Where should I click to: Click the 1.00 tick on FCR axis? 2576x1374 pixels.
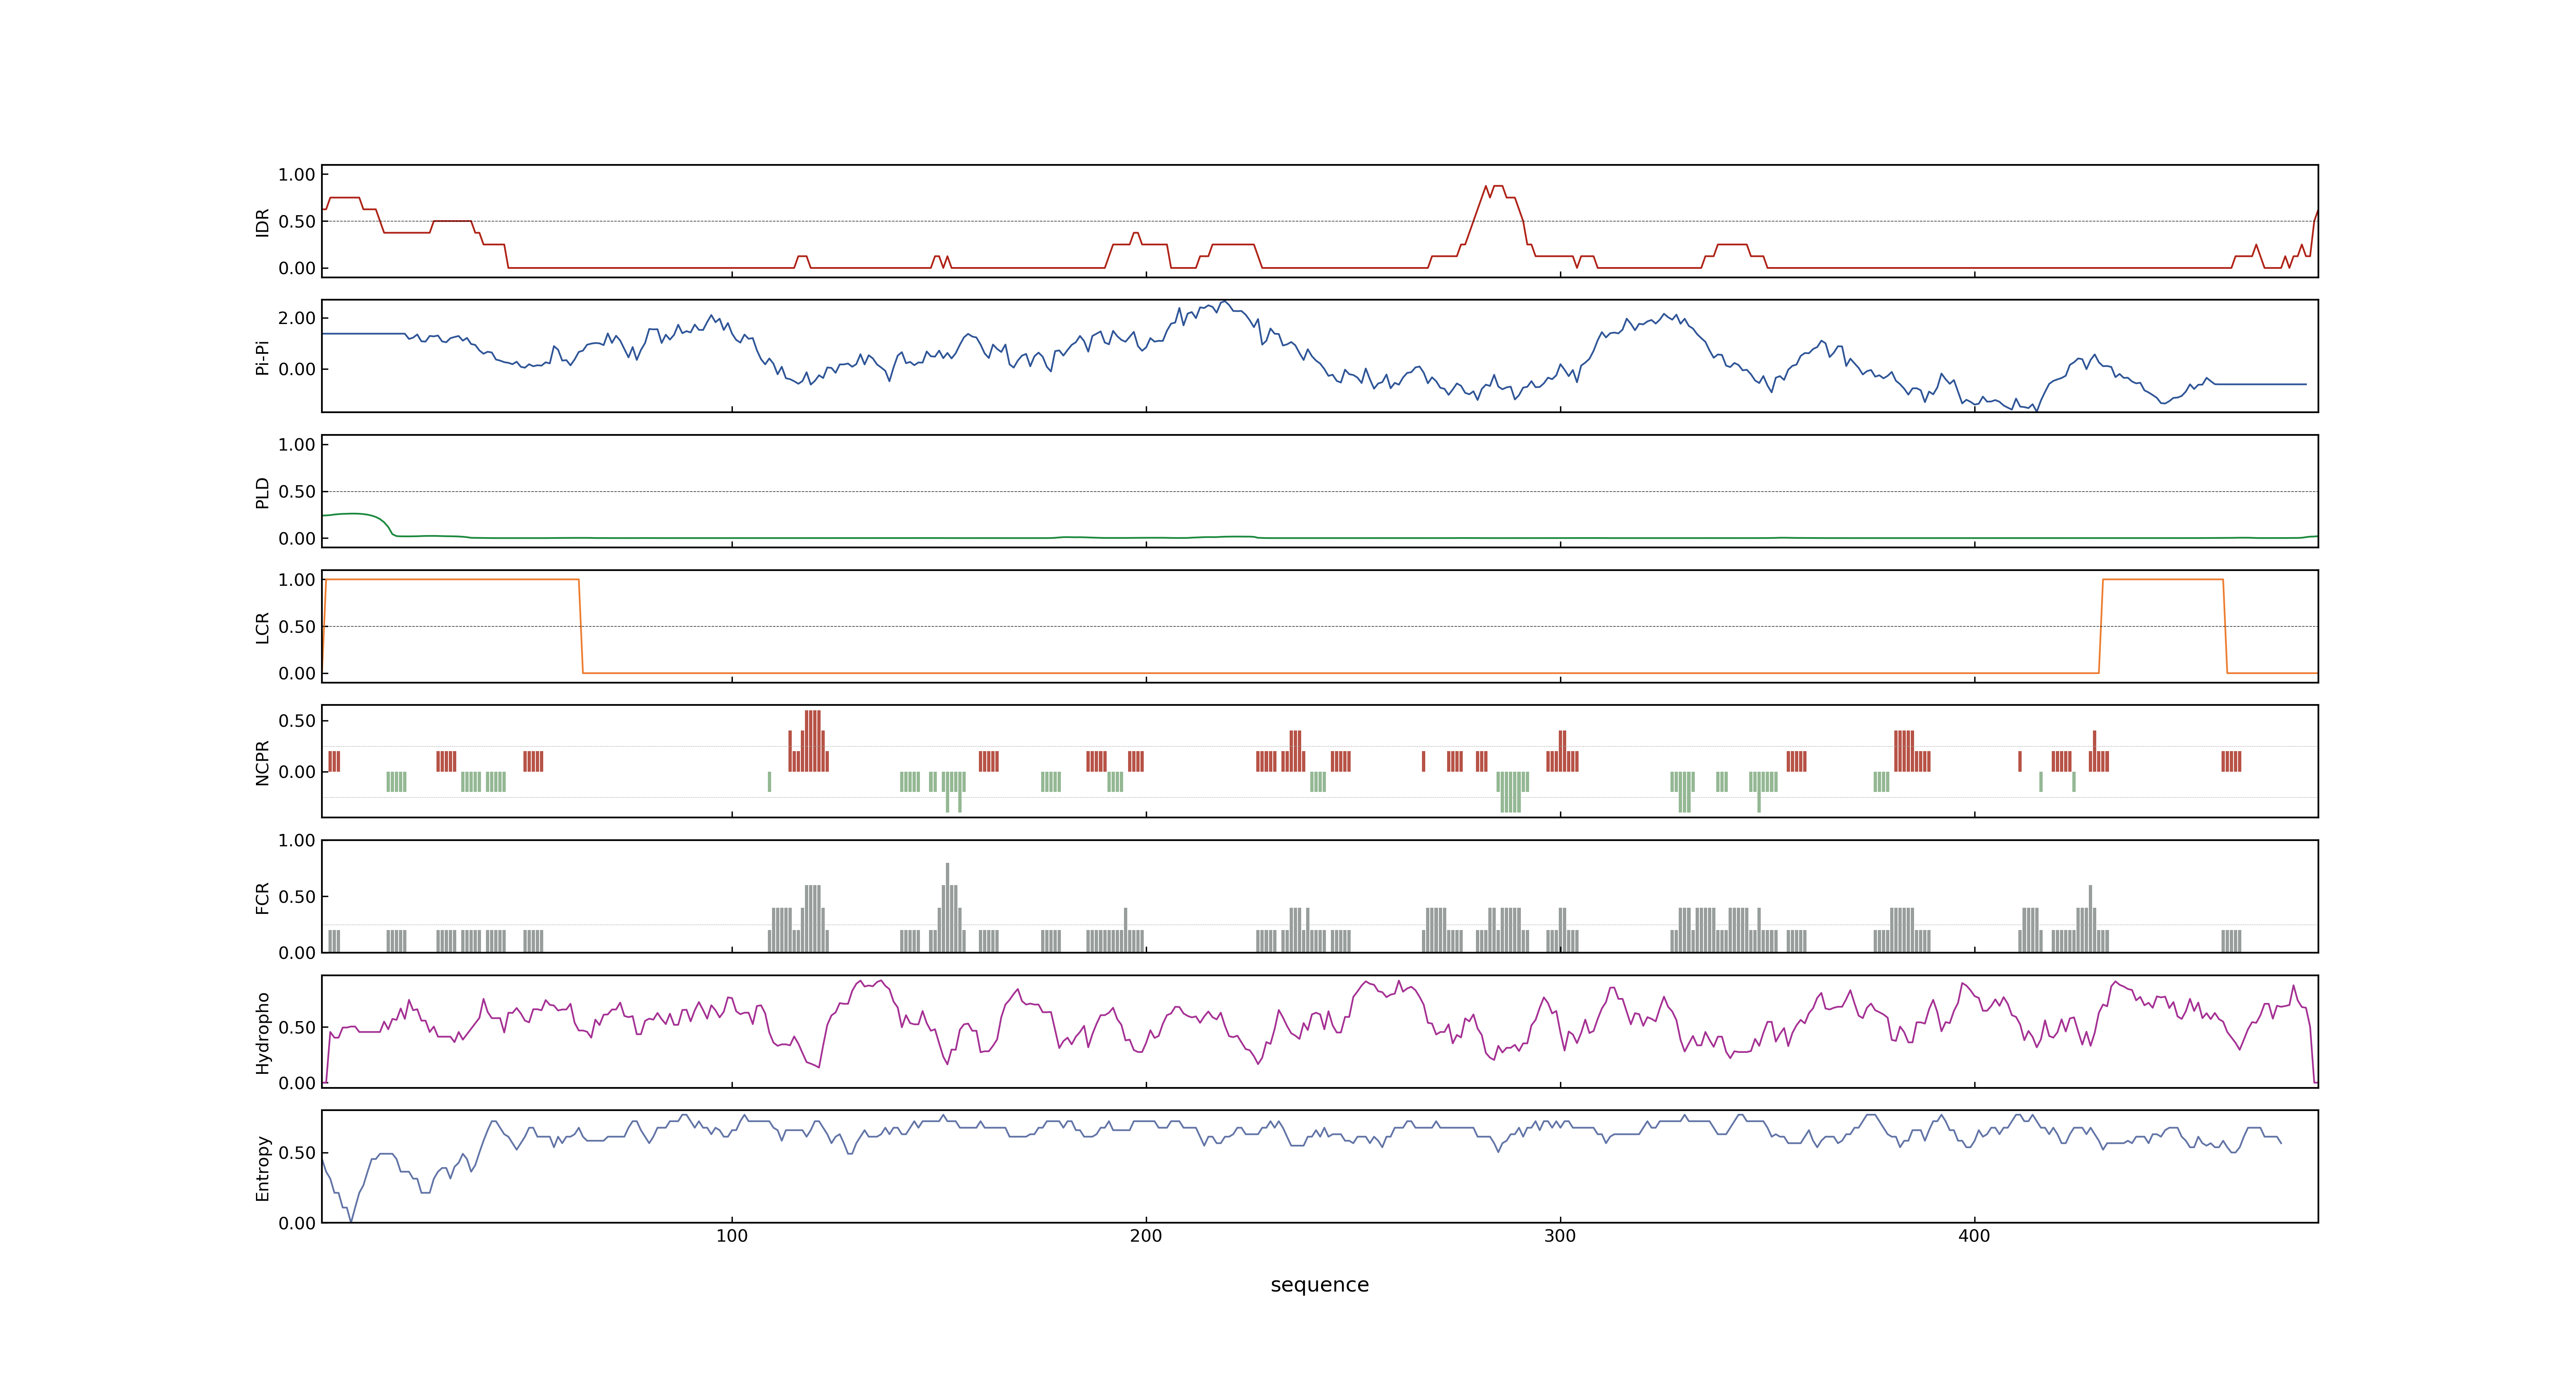tap(297, 841)
